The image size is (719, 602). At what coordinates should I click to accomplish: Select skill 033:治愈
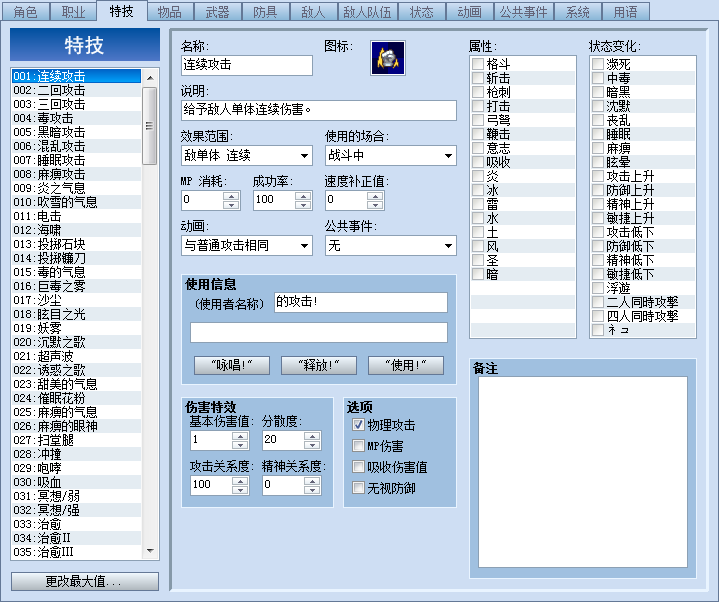click(x=77, y=524)
